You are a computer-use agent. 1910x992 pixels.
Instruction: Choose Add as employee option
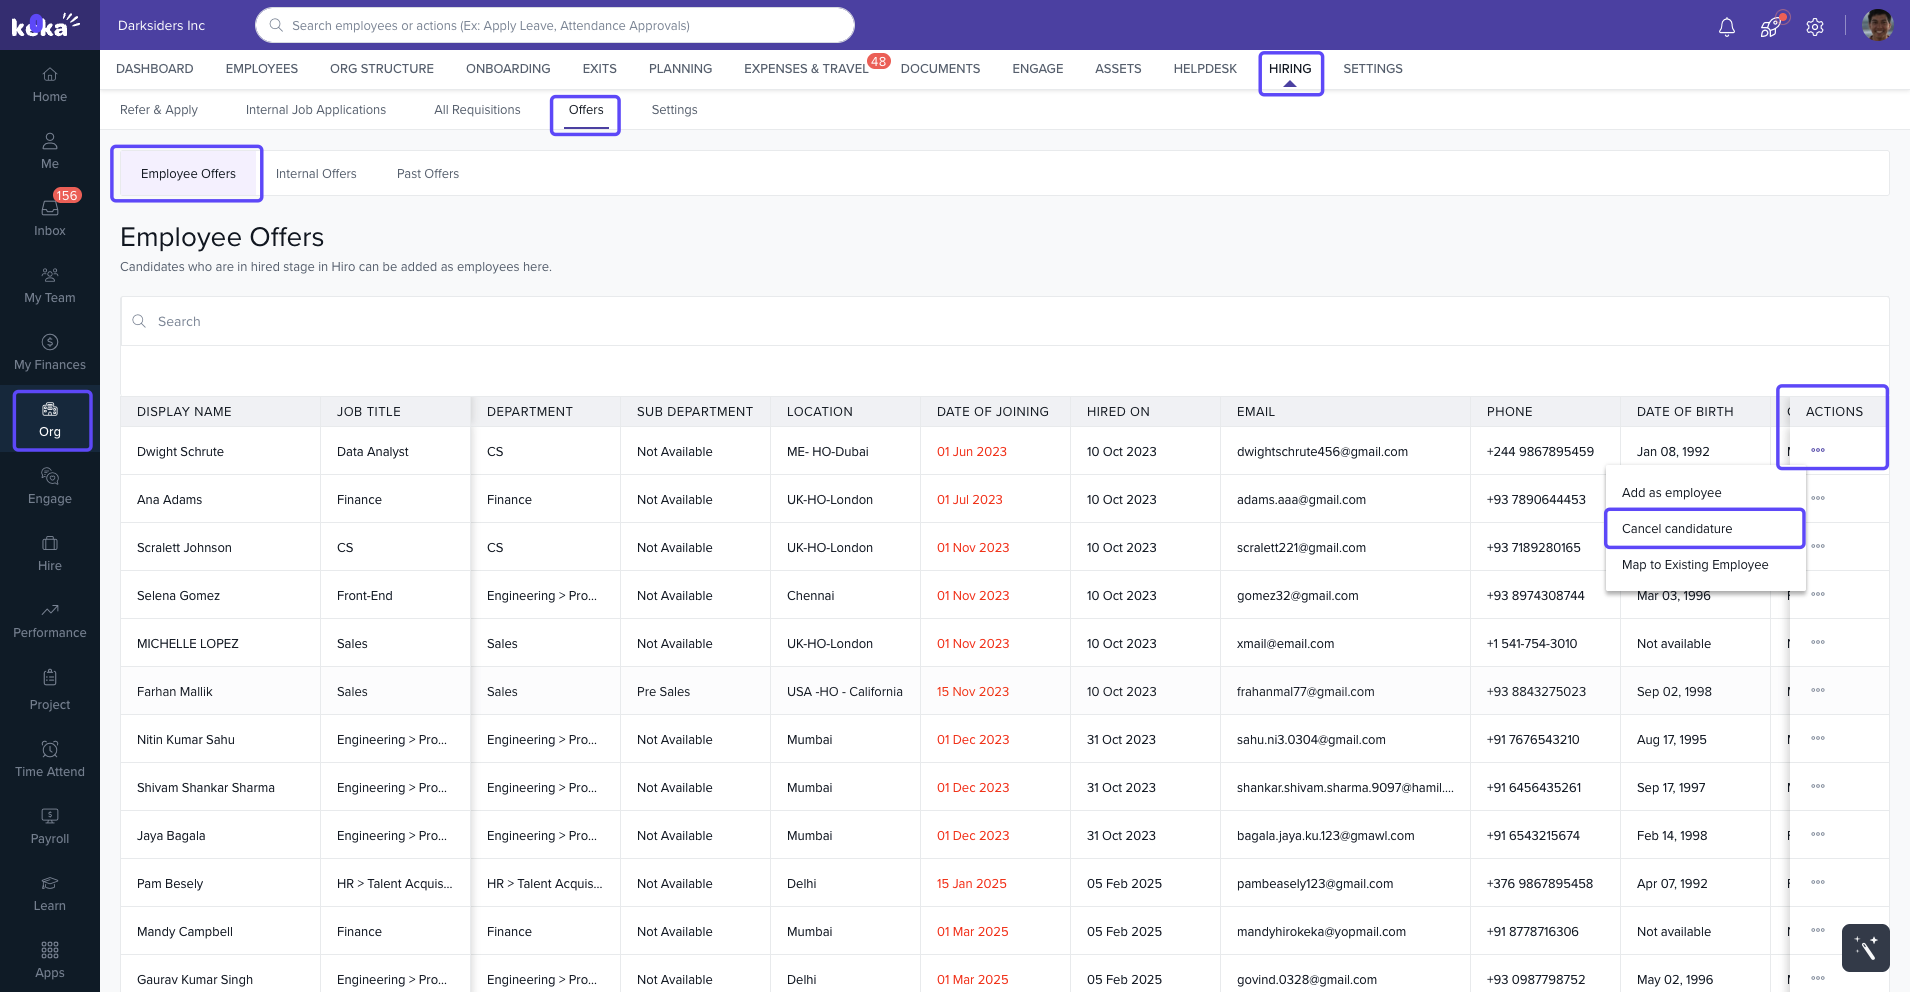[1671, 493]
